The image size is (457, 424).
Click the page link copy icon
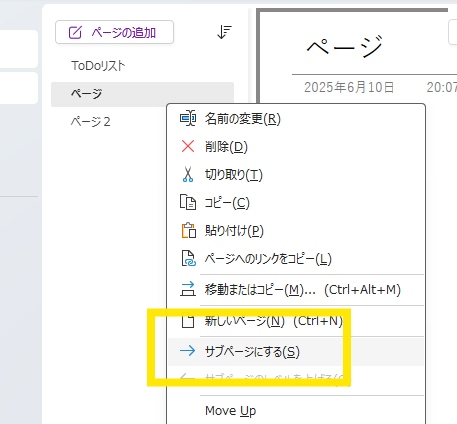(188, 258)
